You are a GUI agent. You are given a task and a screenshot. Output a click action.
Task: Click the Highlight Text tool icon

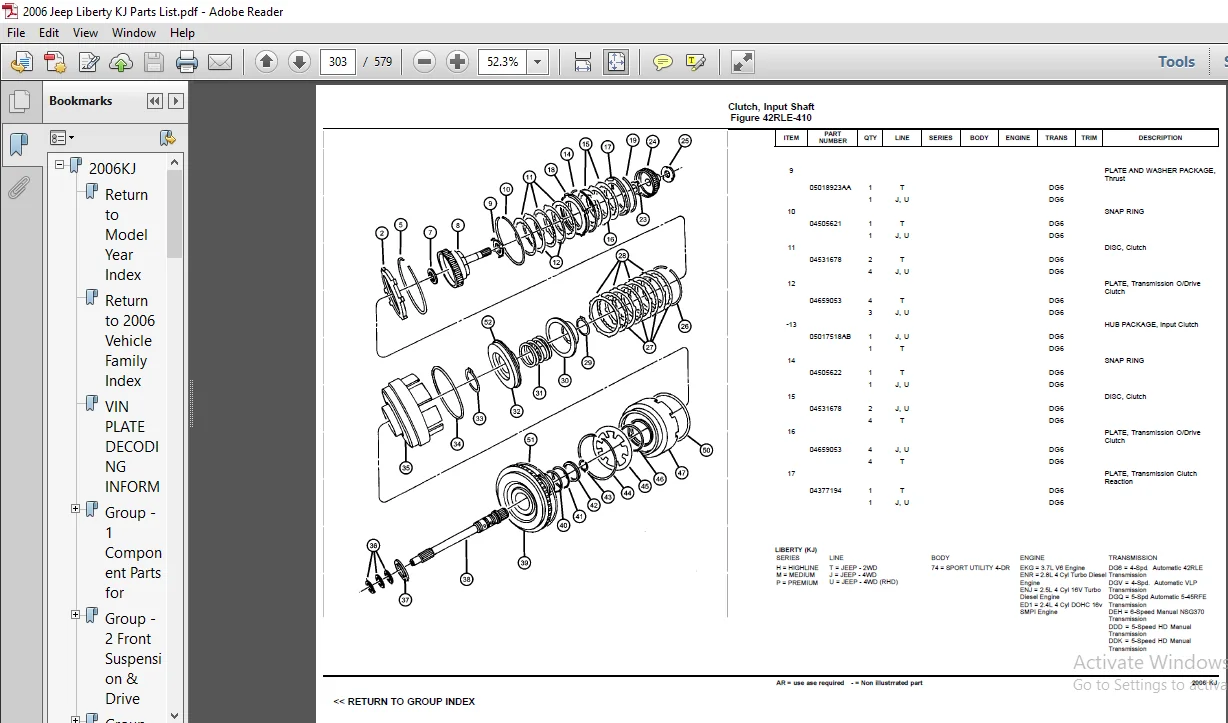click(x=696, y=62)
